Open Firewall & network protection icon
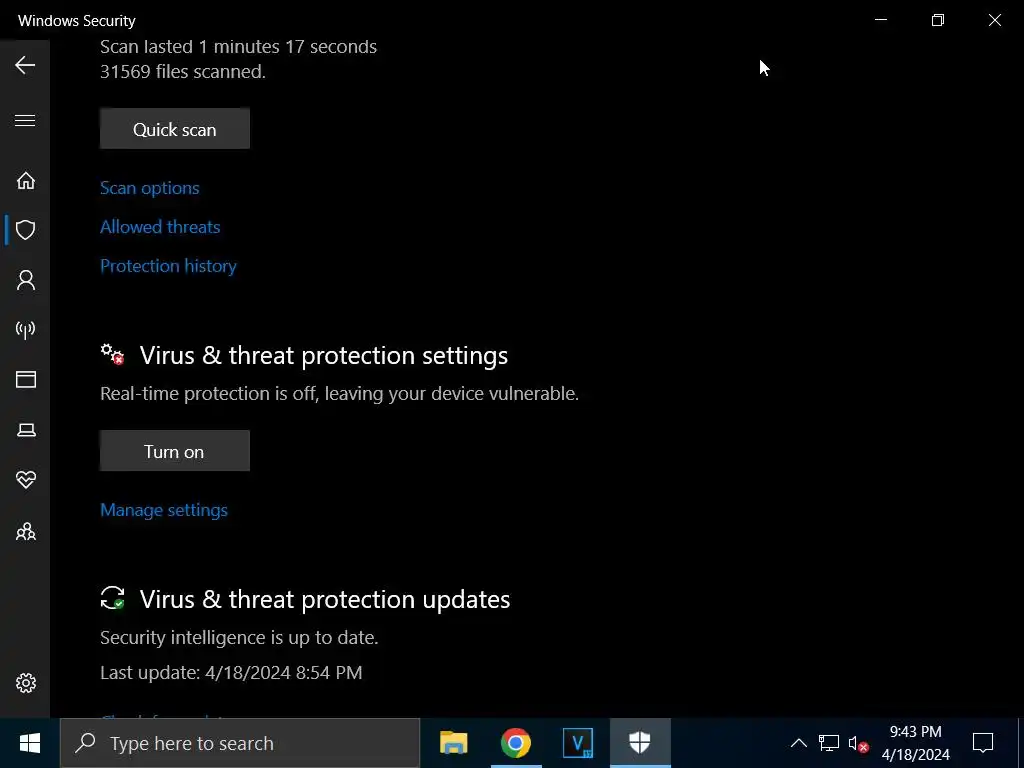 tap(25, 330)
